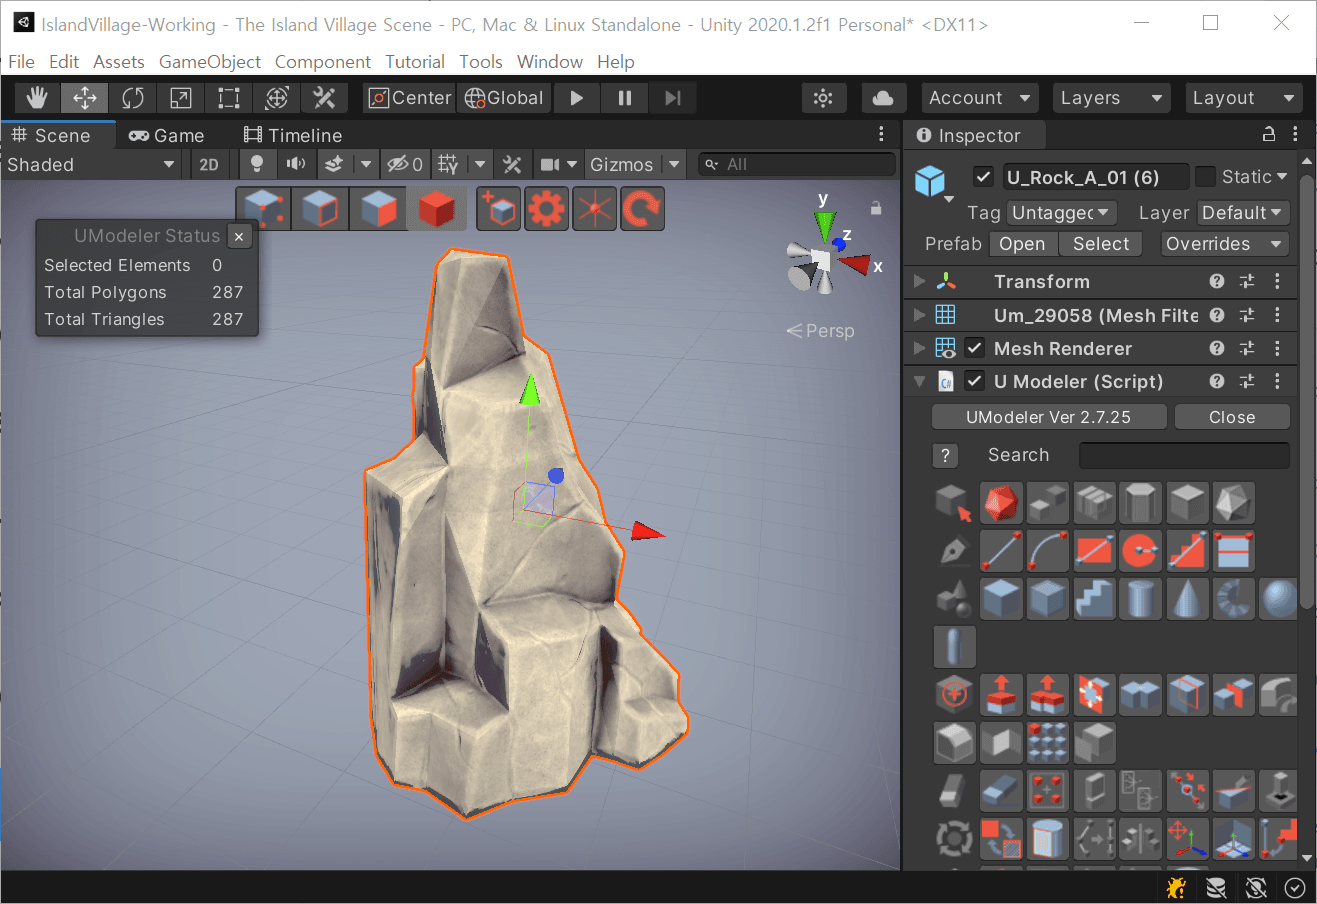Select the Rotate tool
Screen dimensions: 1317x904
[133, 98]
